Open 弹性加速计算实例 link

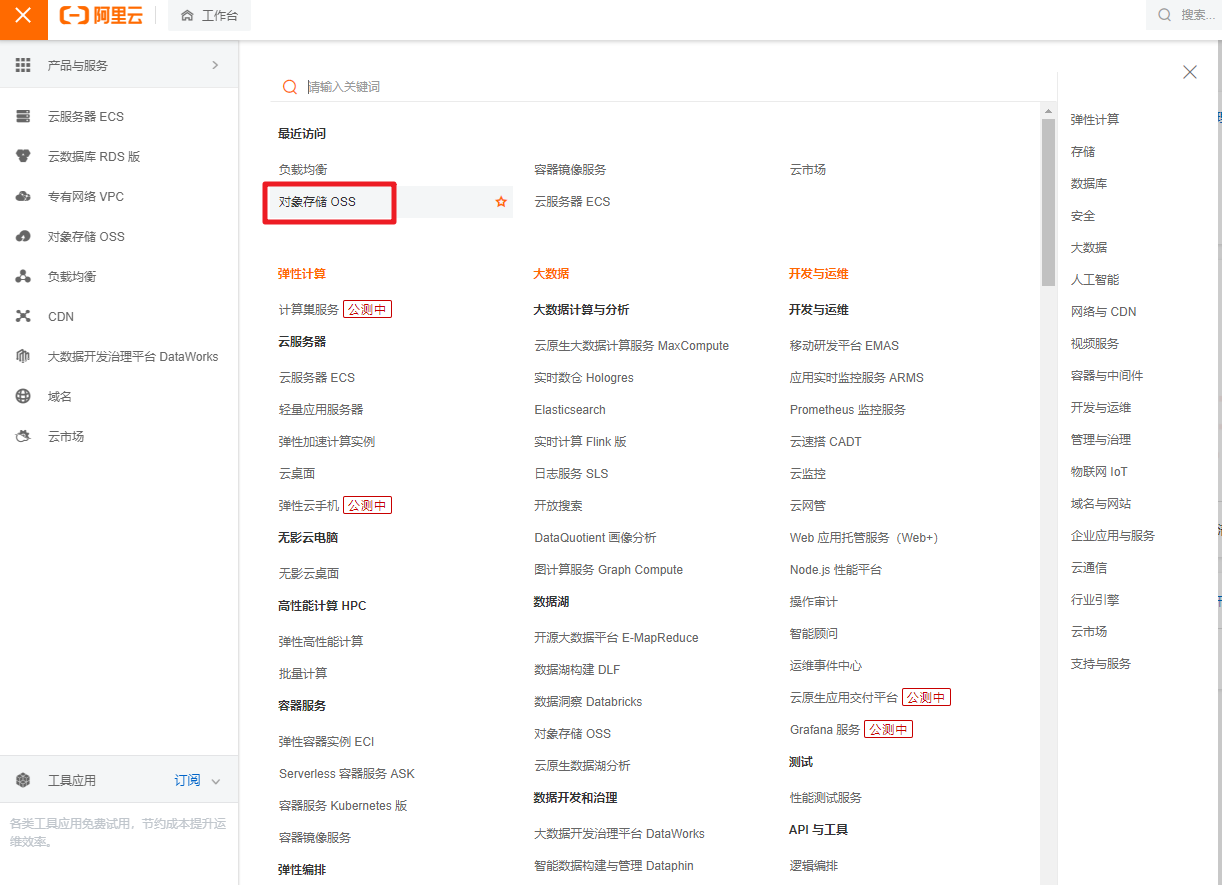pos(327,442)
